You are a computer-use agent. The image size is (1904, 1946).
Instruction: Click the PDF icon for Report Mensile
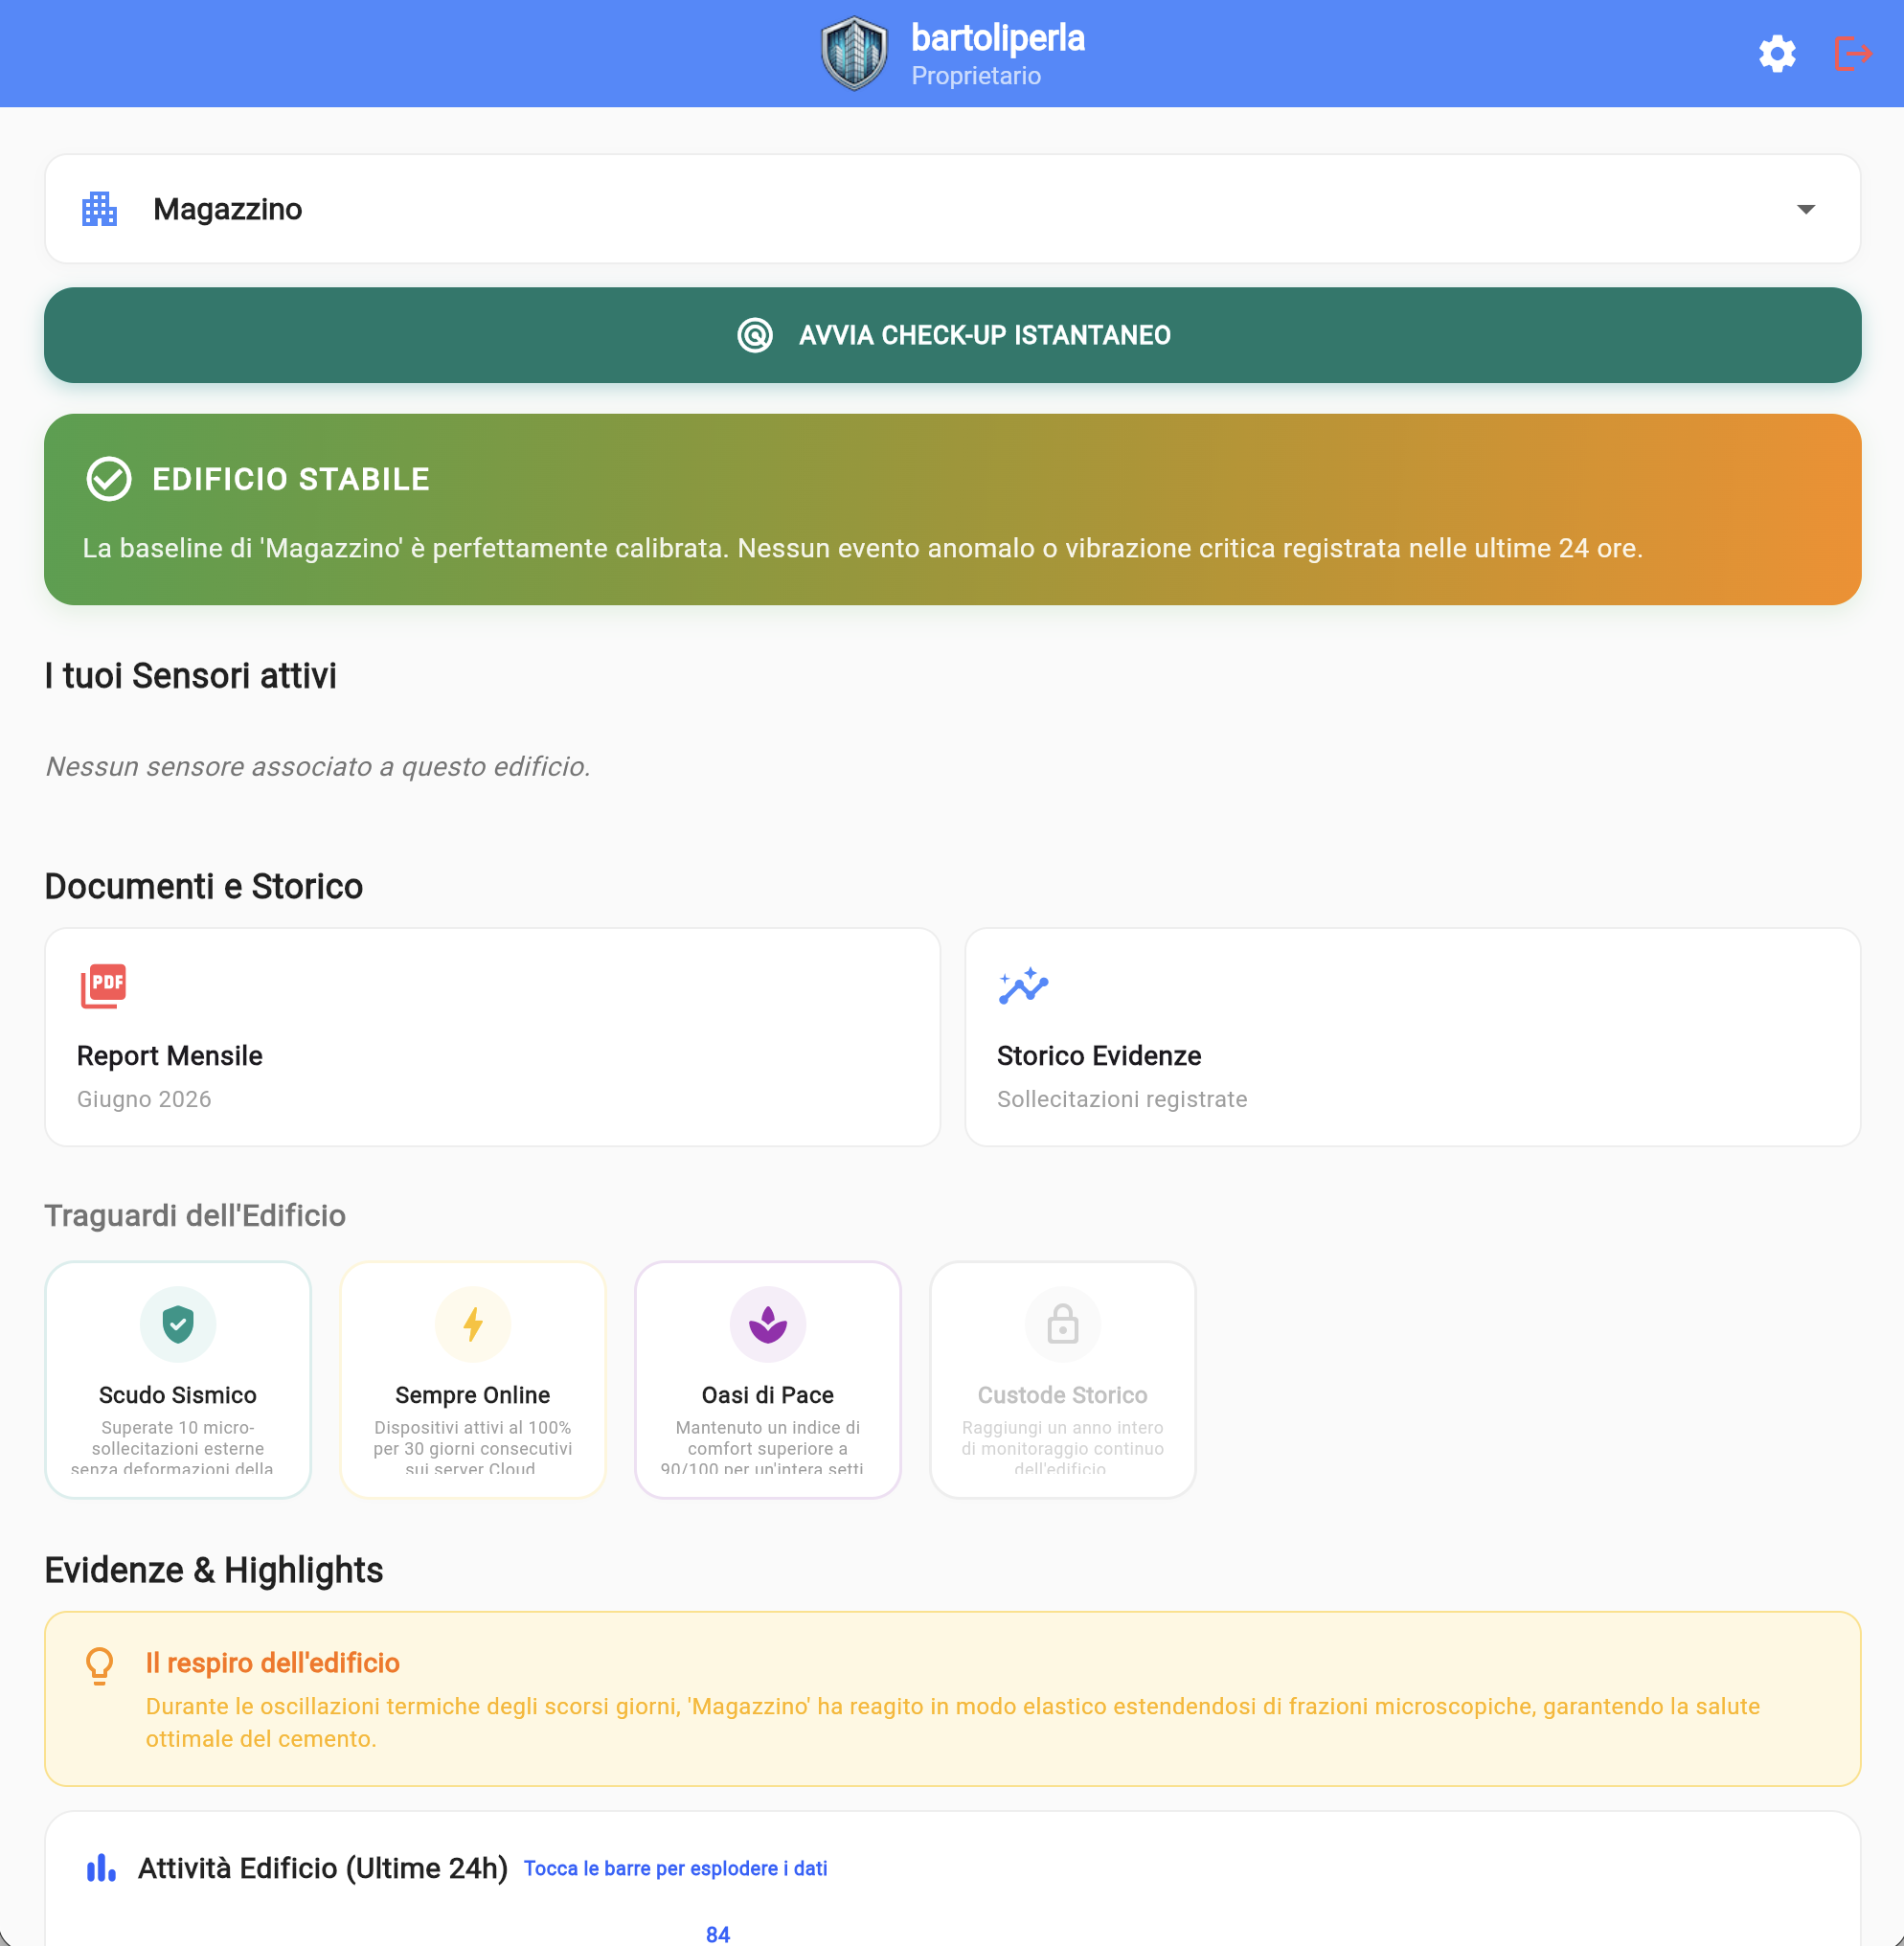click(103, 986)
